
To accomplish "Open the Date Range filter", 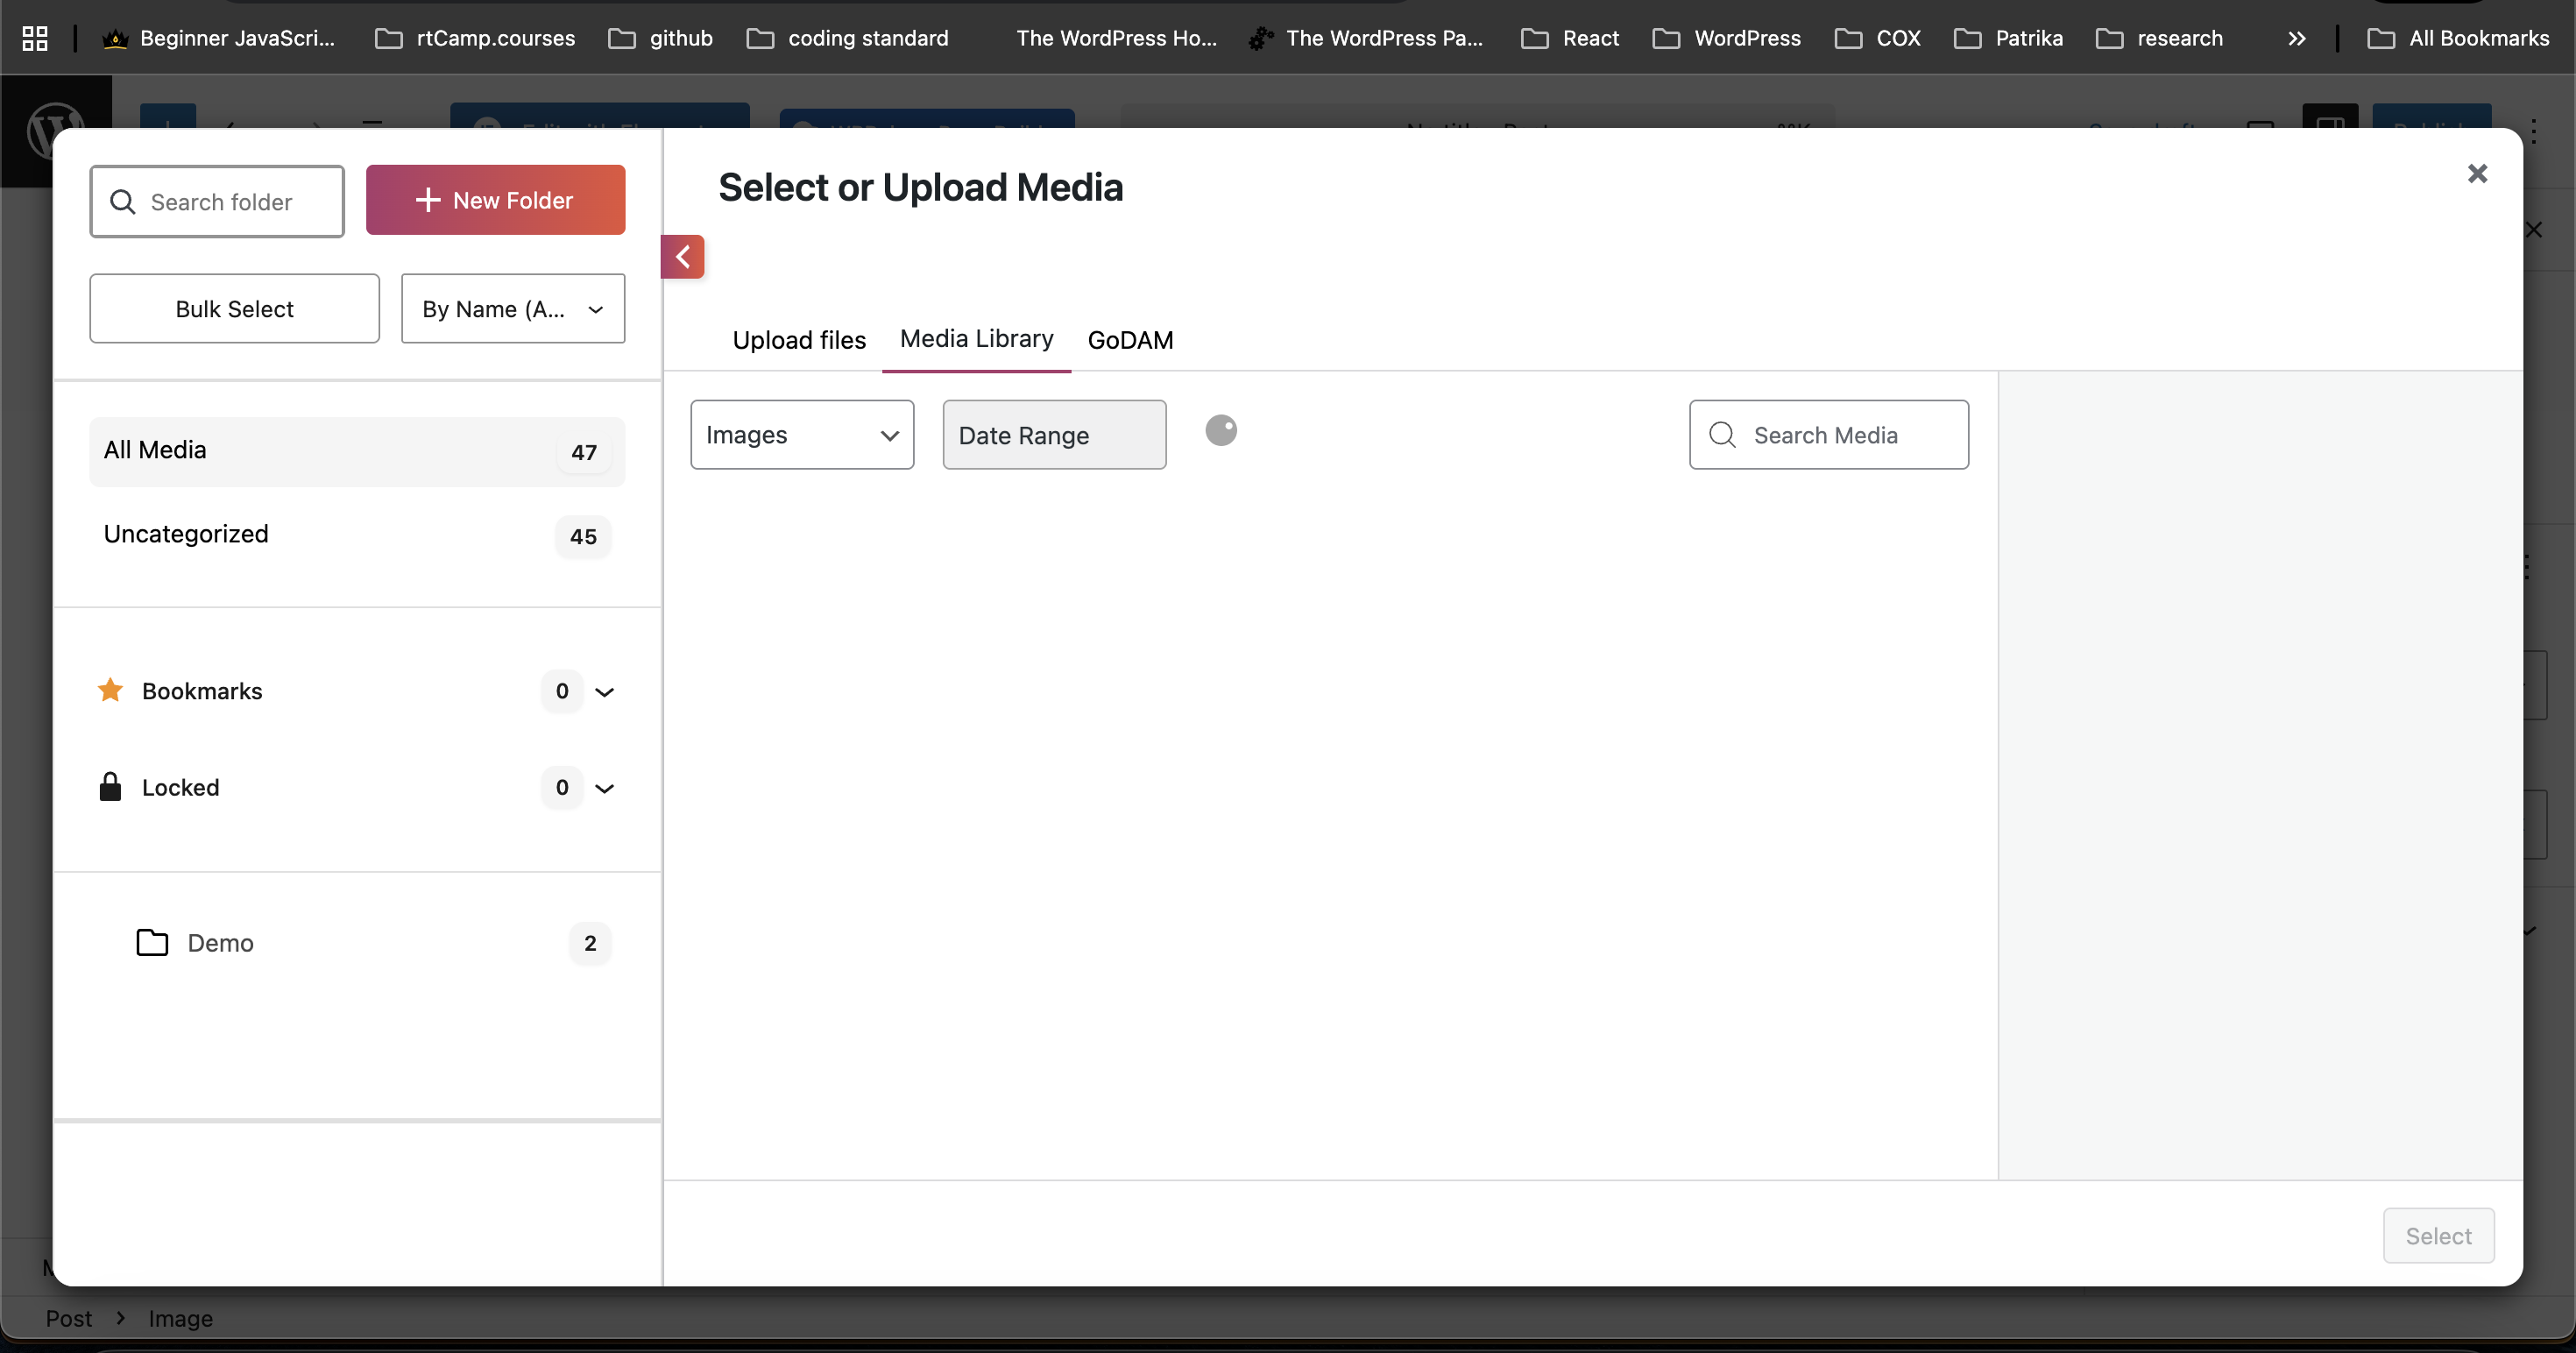I will (1054, 435).
